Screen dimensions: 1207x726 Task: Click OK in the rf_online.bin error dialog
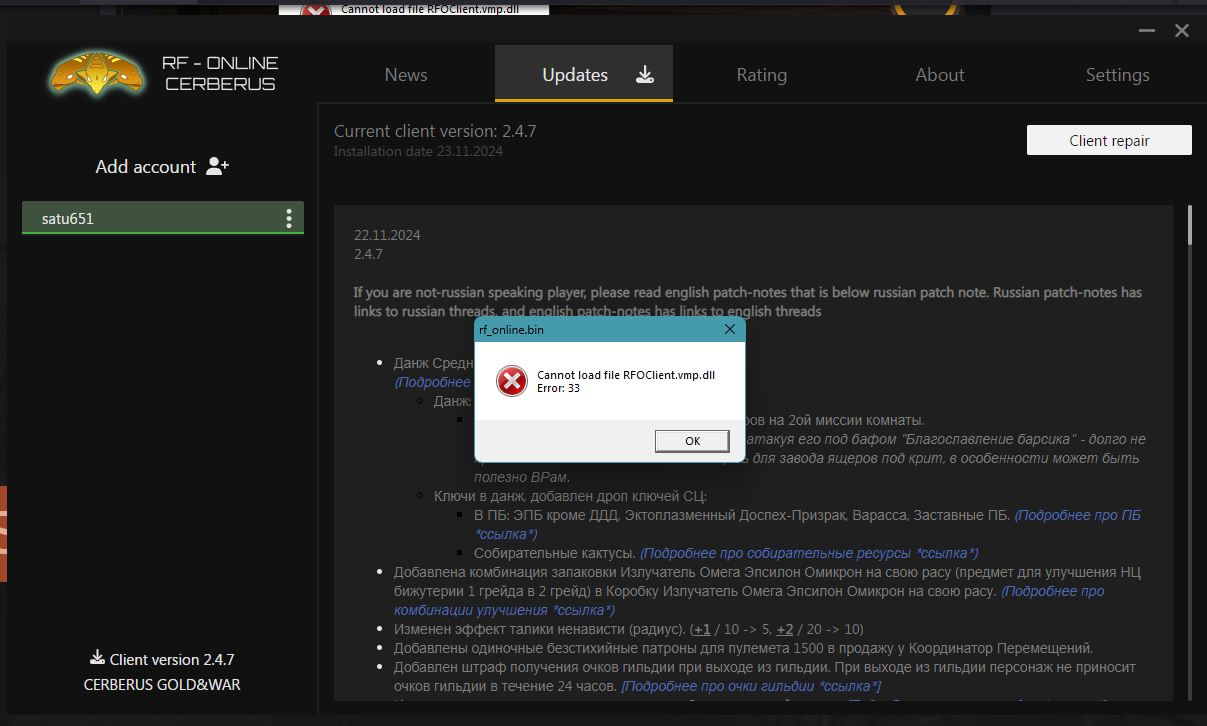tap(692, 441)
